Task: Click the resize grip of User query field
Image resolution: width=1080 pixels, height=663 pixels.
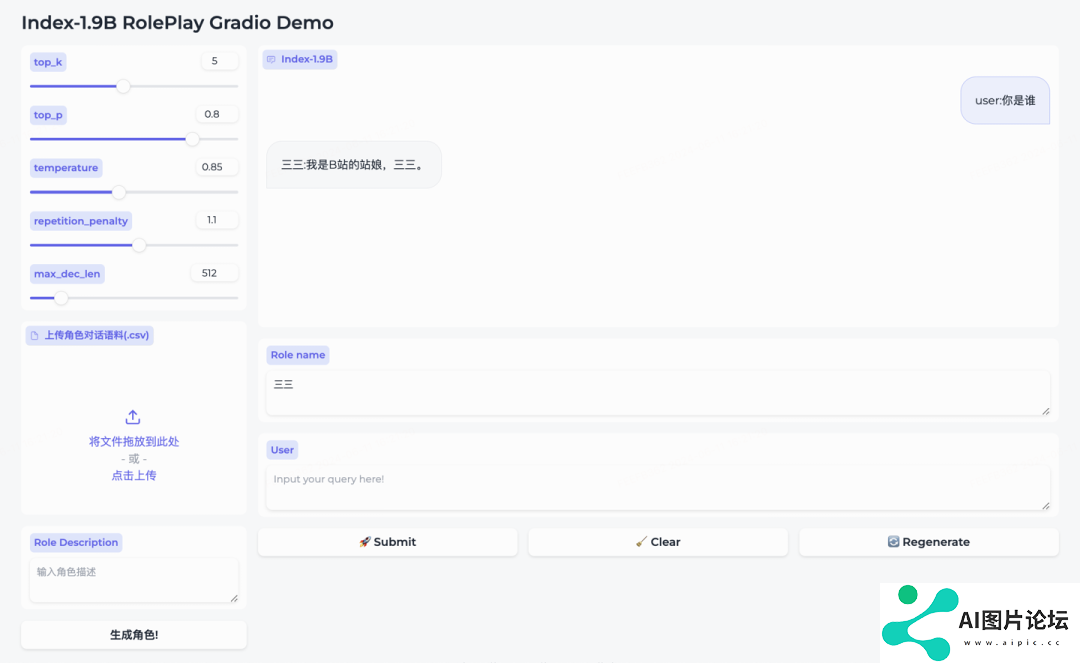Action: point(1046,506)
